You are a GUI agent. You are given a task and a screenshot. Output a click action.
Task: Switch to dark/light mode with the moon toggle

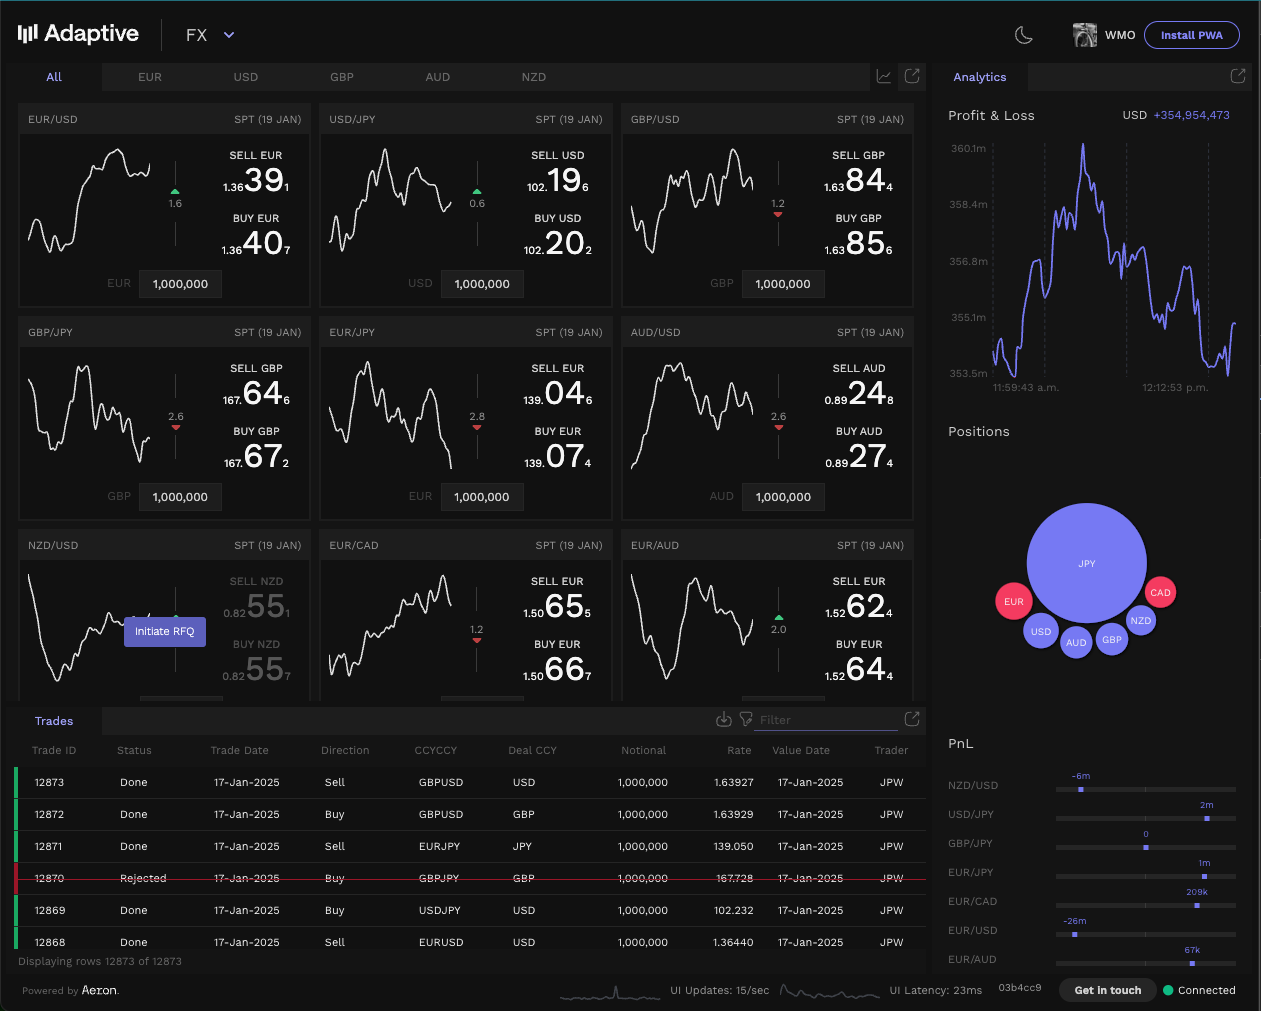click(x=1024, y=35)
